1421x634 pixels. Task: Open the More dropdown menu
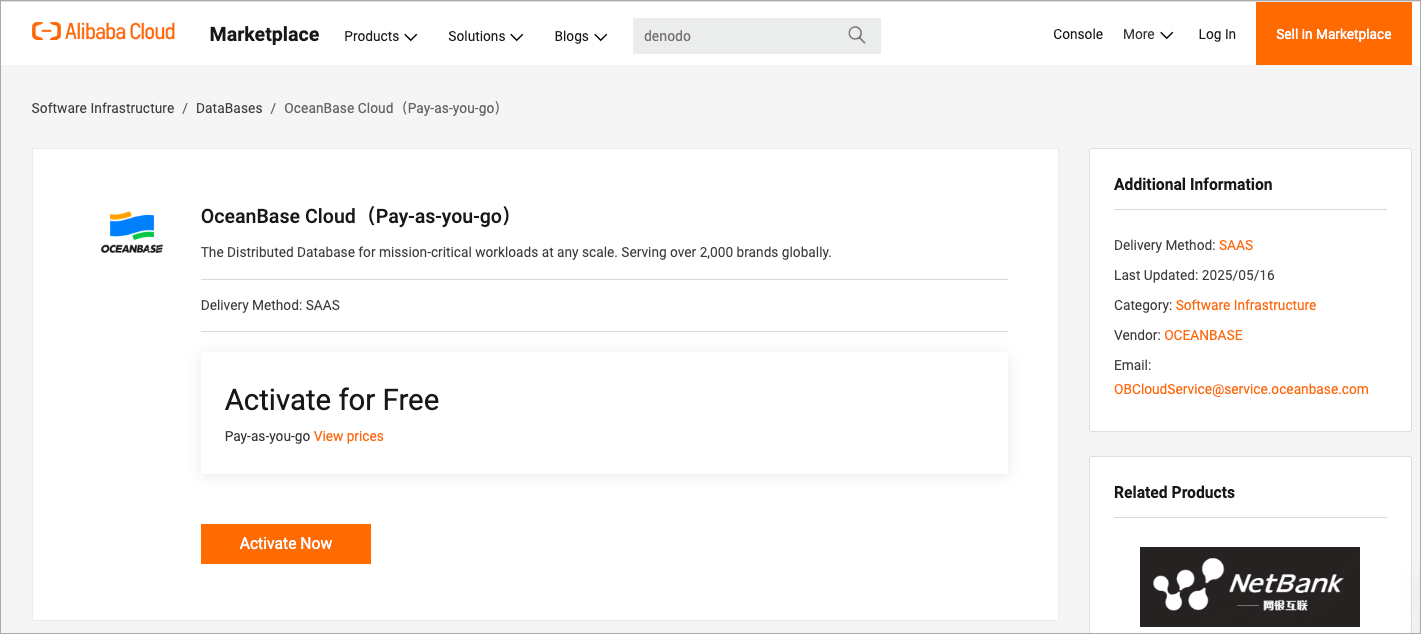[1147, 34]
